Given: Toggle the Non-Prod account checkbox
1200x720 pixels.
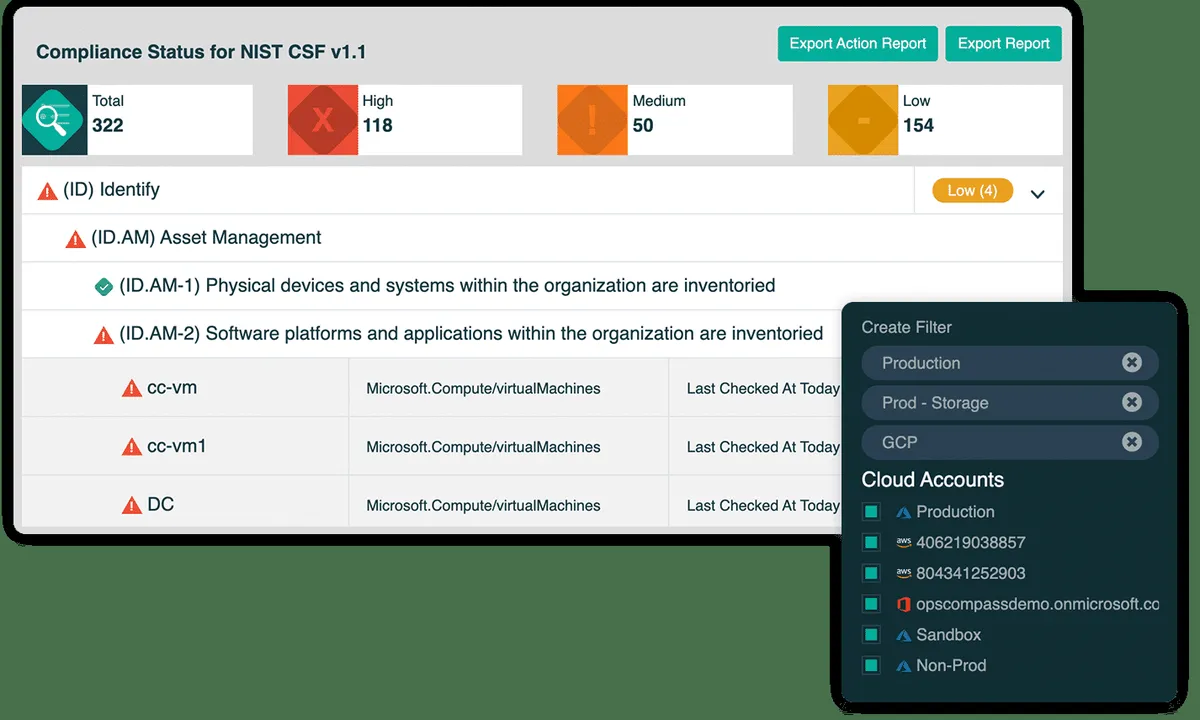Looking at the screenshot, I should pyautogui.click(x=871, y=666).
